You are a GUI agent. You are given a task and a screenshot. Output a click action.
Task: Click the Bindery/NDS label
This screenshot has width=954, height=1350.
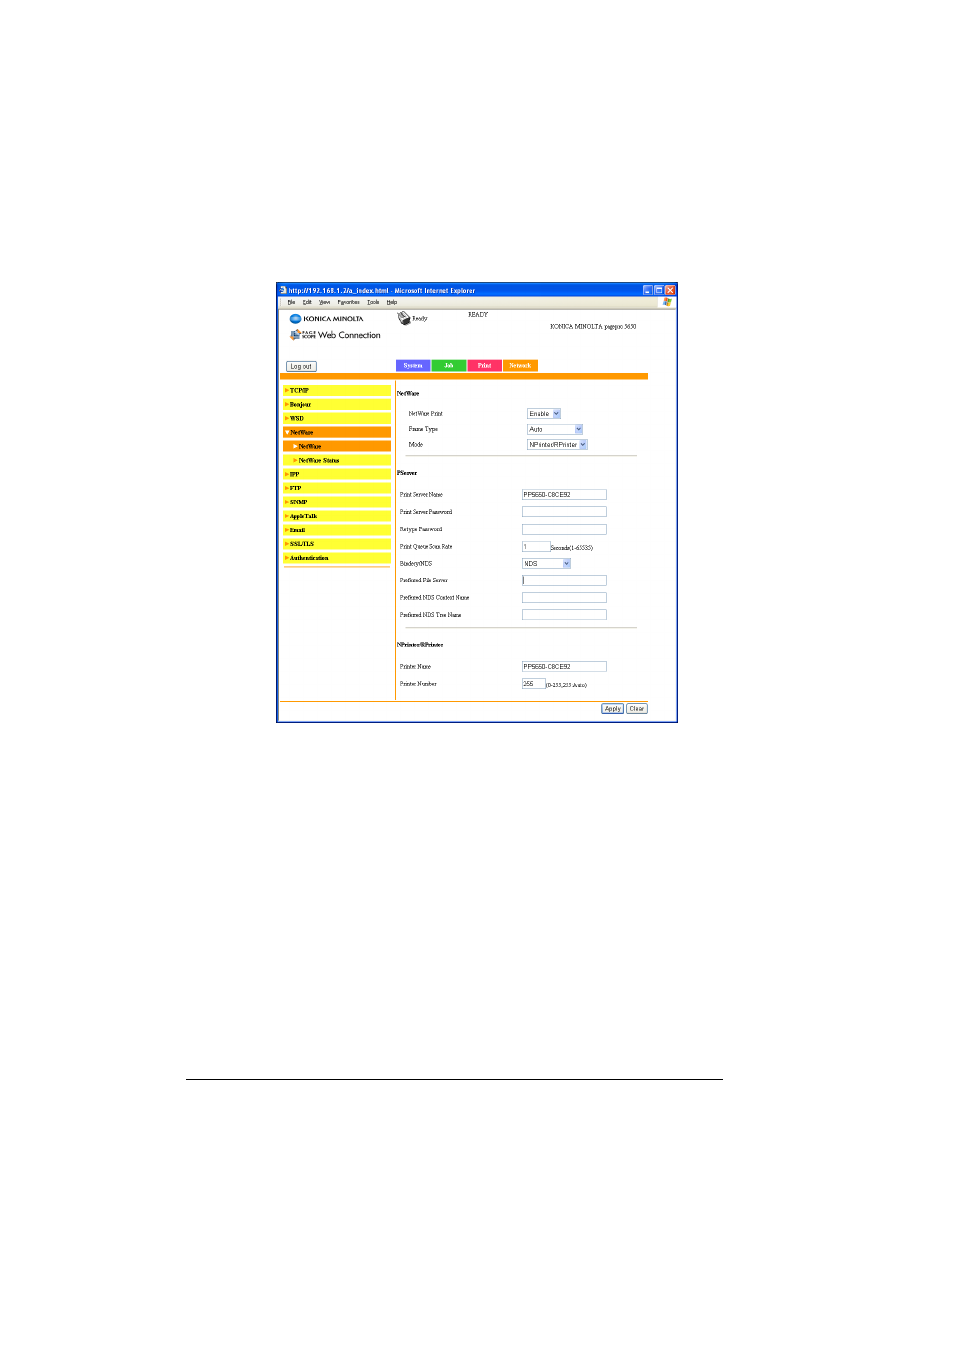click(416, 564)
